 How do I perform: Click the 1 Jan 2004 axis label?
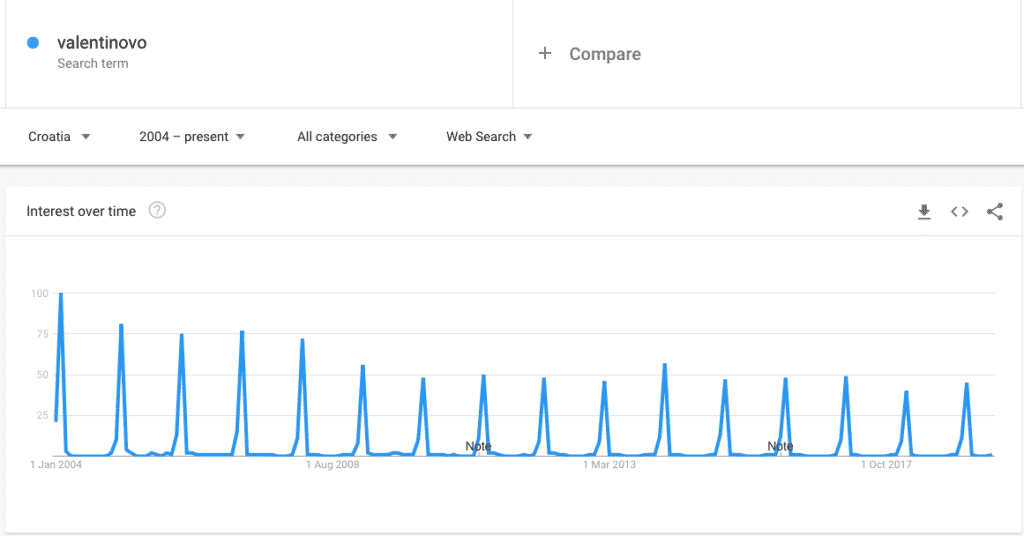coord(56,464)
